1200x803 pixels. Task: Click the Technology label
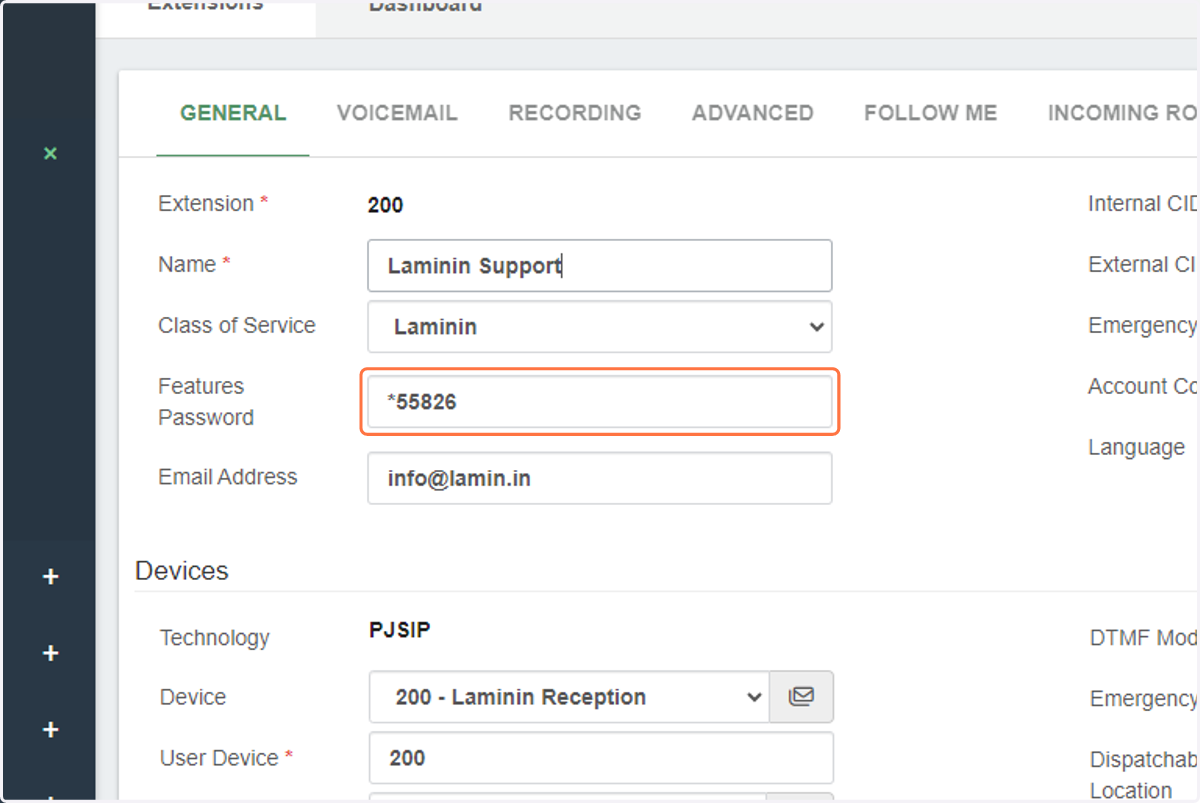click(215, 638)
